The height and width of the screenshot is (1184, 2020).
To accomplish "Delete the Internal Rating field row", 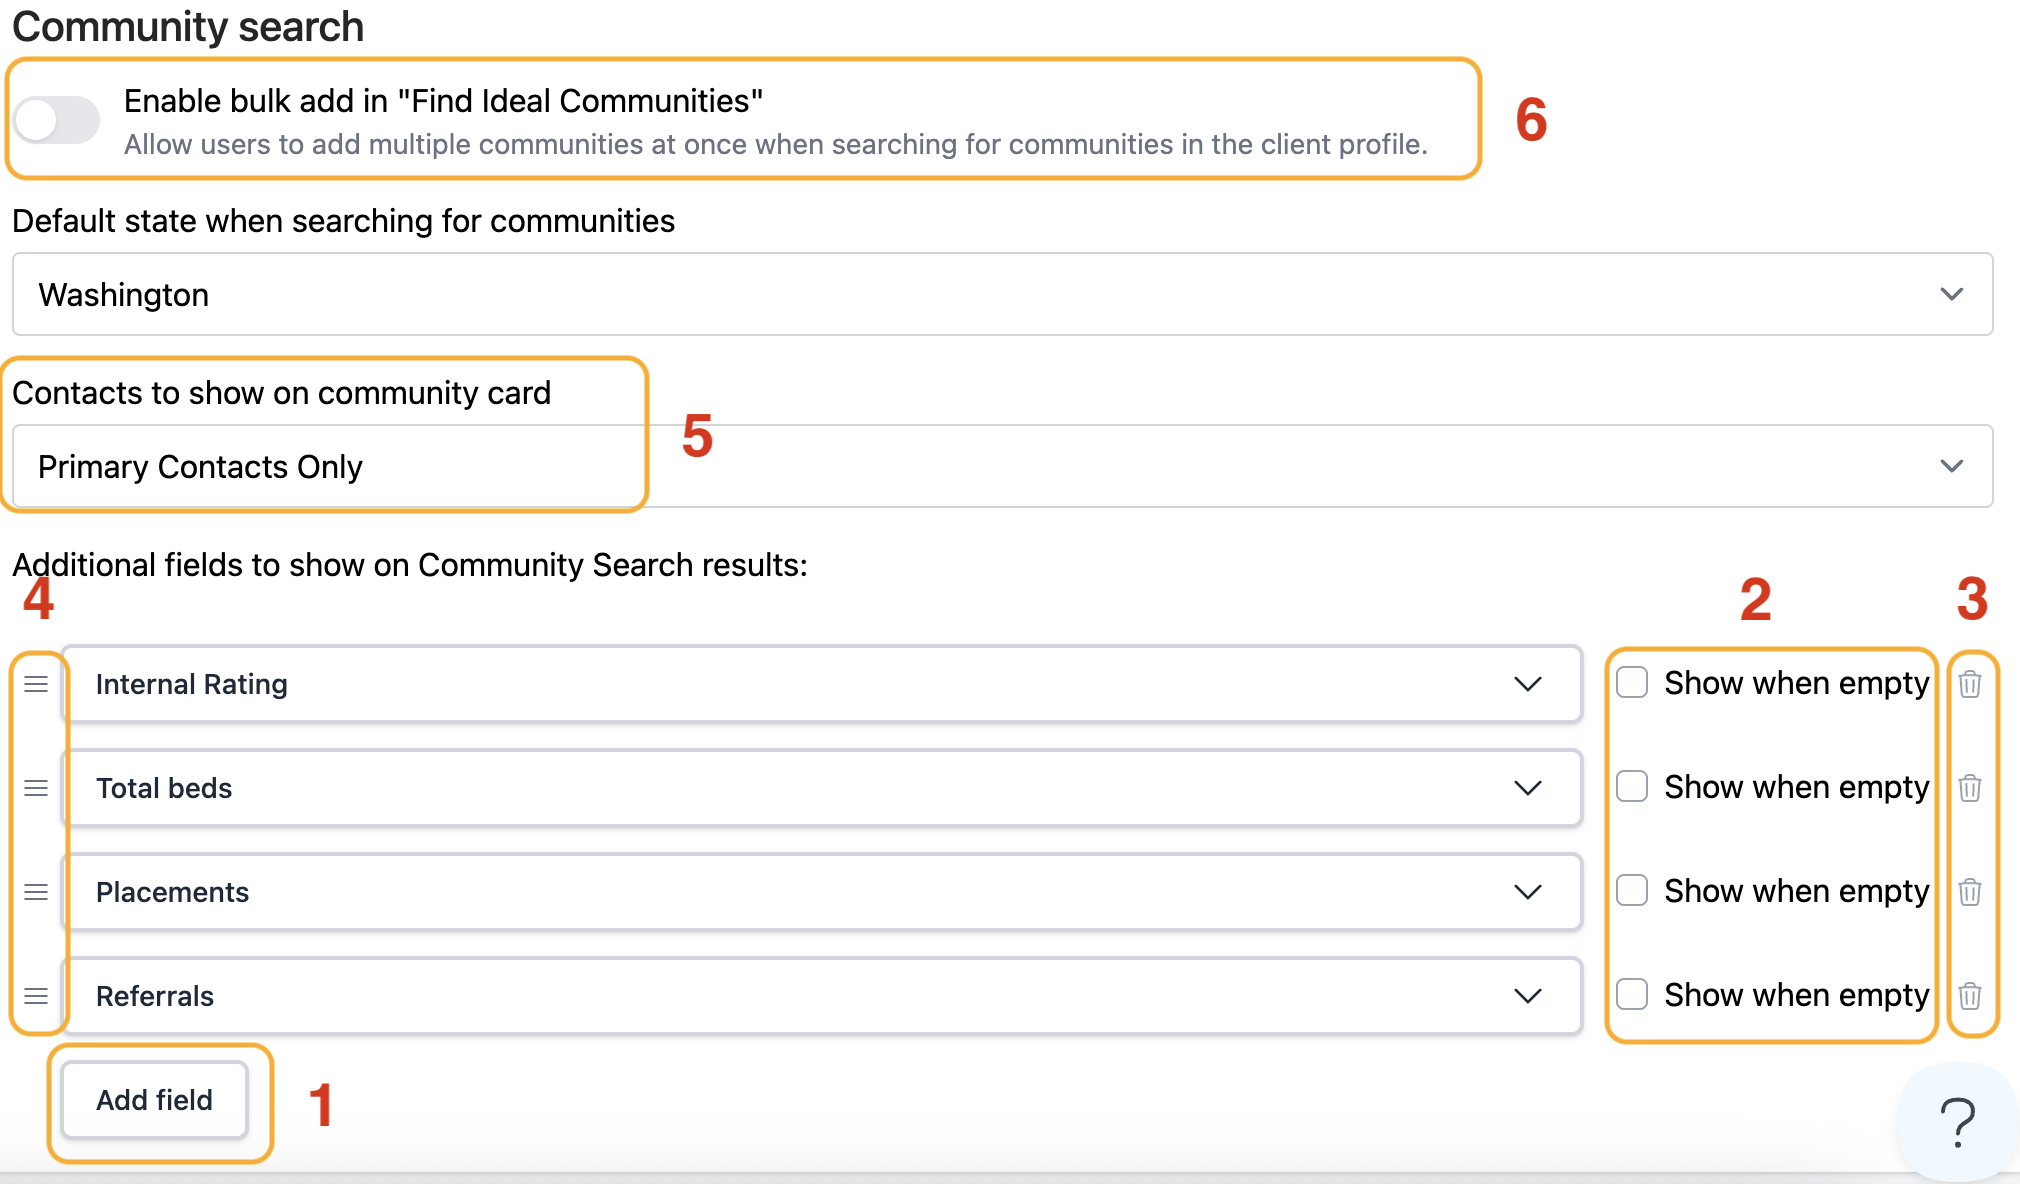I will pyautogui.click(x=1970, y=684).
